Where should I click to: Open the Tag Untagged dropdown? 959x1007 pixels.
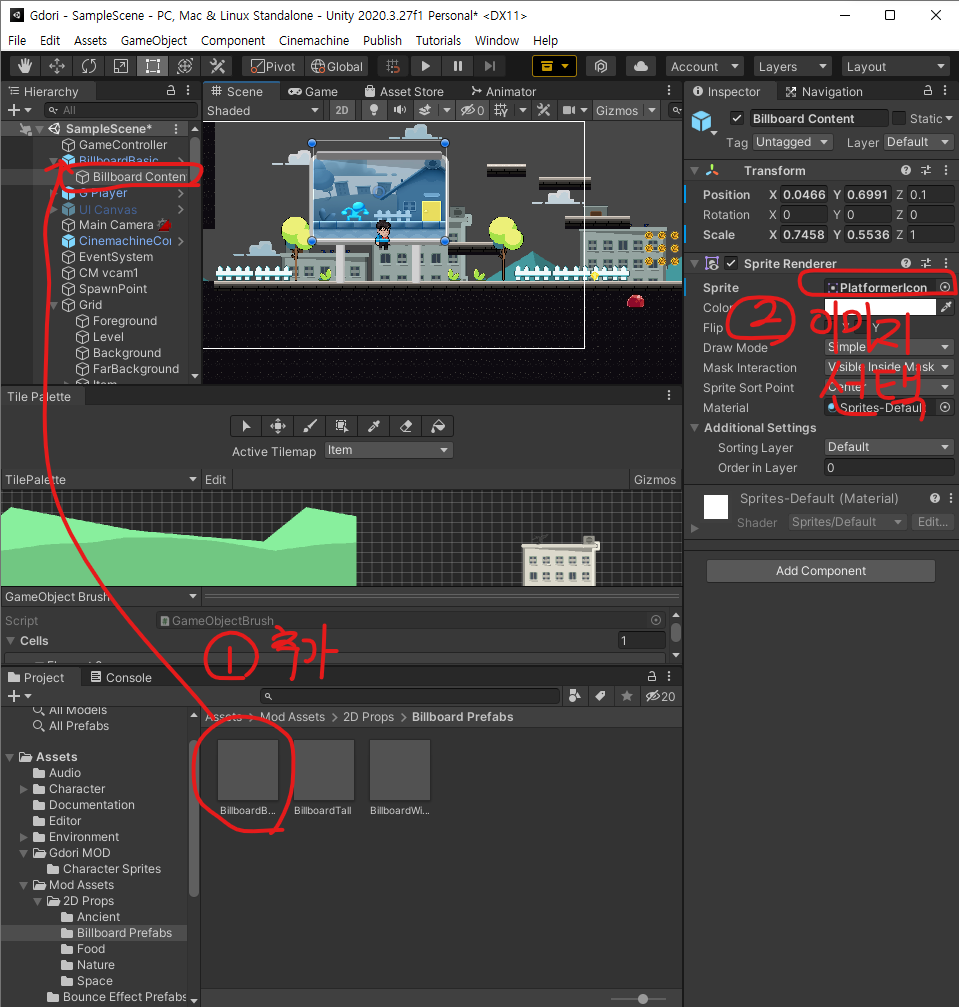pyautogui.click(x=793, y=142)
